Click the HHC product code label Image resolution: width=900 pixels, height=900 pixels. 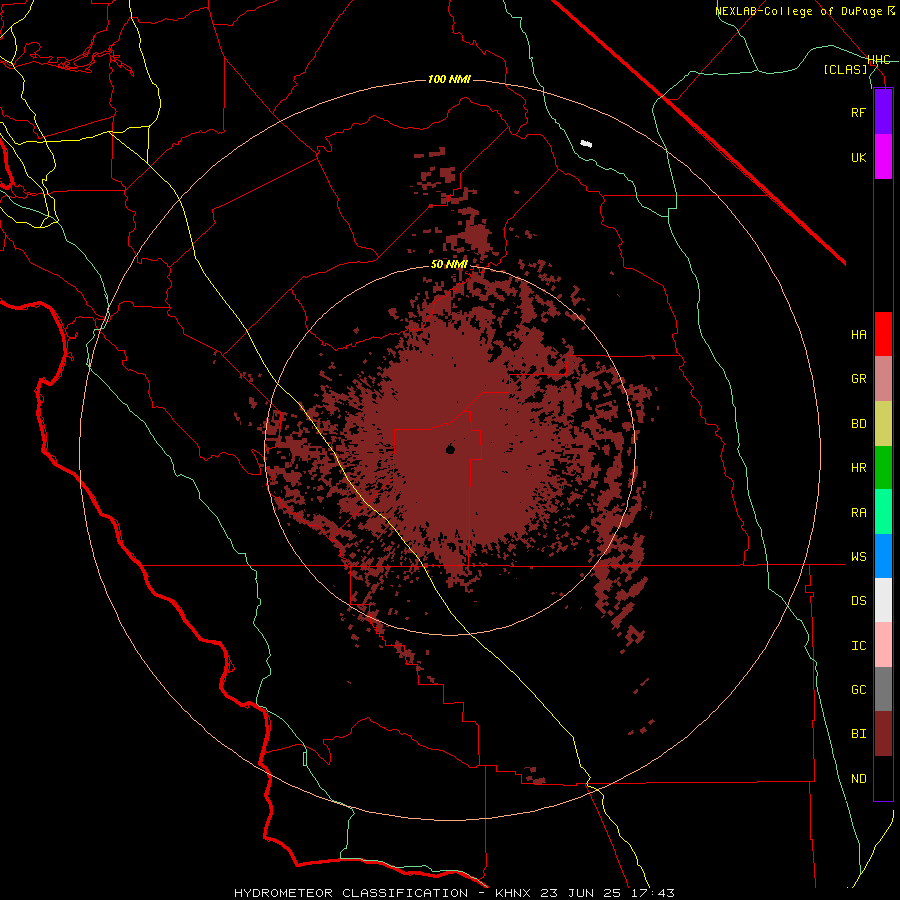point(878,60)
